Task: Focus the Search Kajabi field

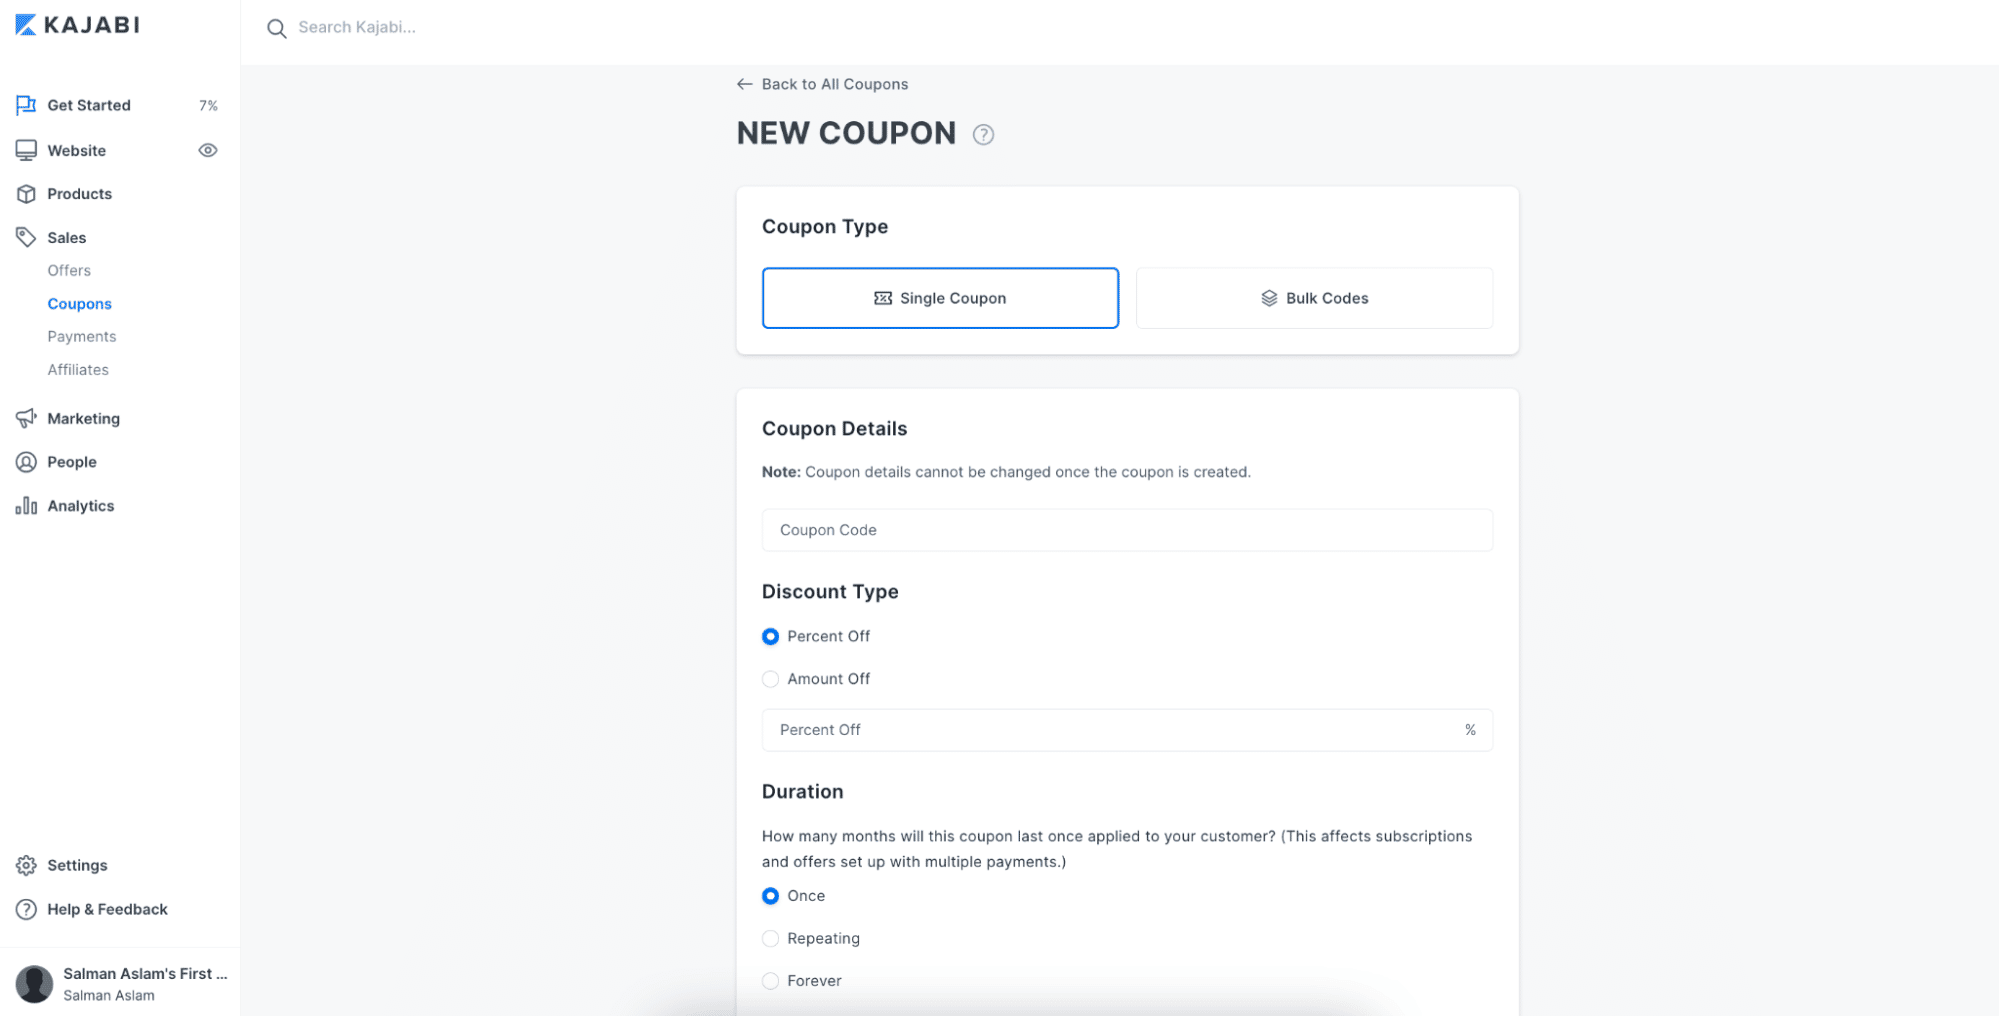Action: coord(356,27)
